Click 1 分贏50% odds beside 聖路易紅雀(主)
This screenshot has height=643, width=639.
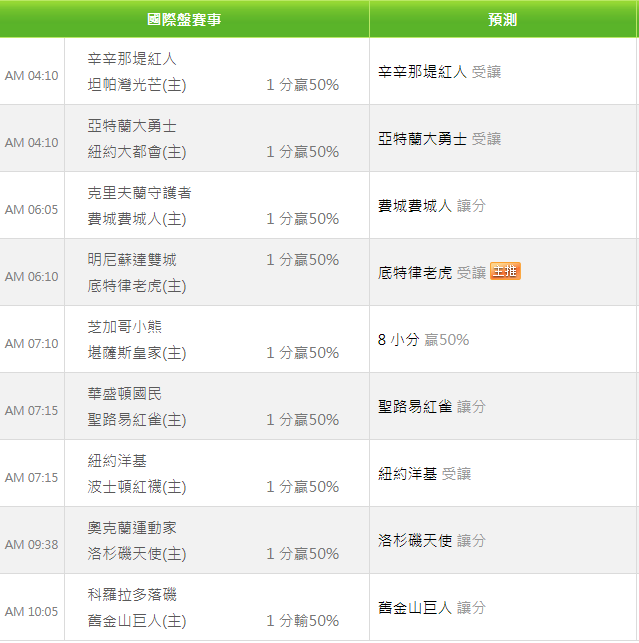tap(303, 420)
